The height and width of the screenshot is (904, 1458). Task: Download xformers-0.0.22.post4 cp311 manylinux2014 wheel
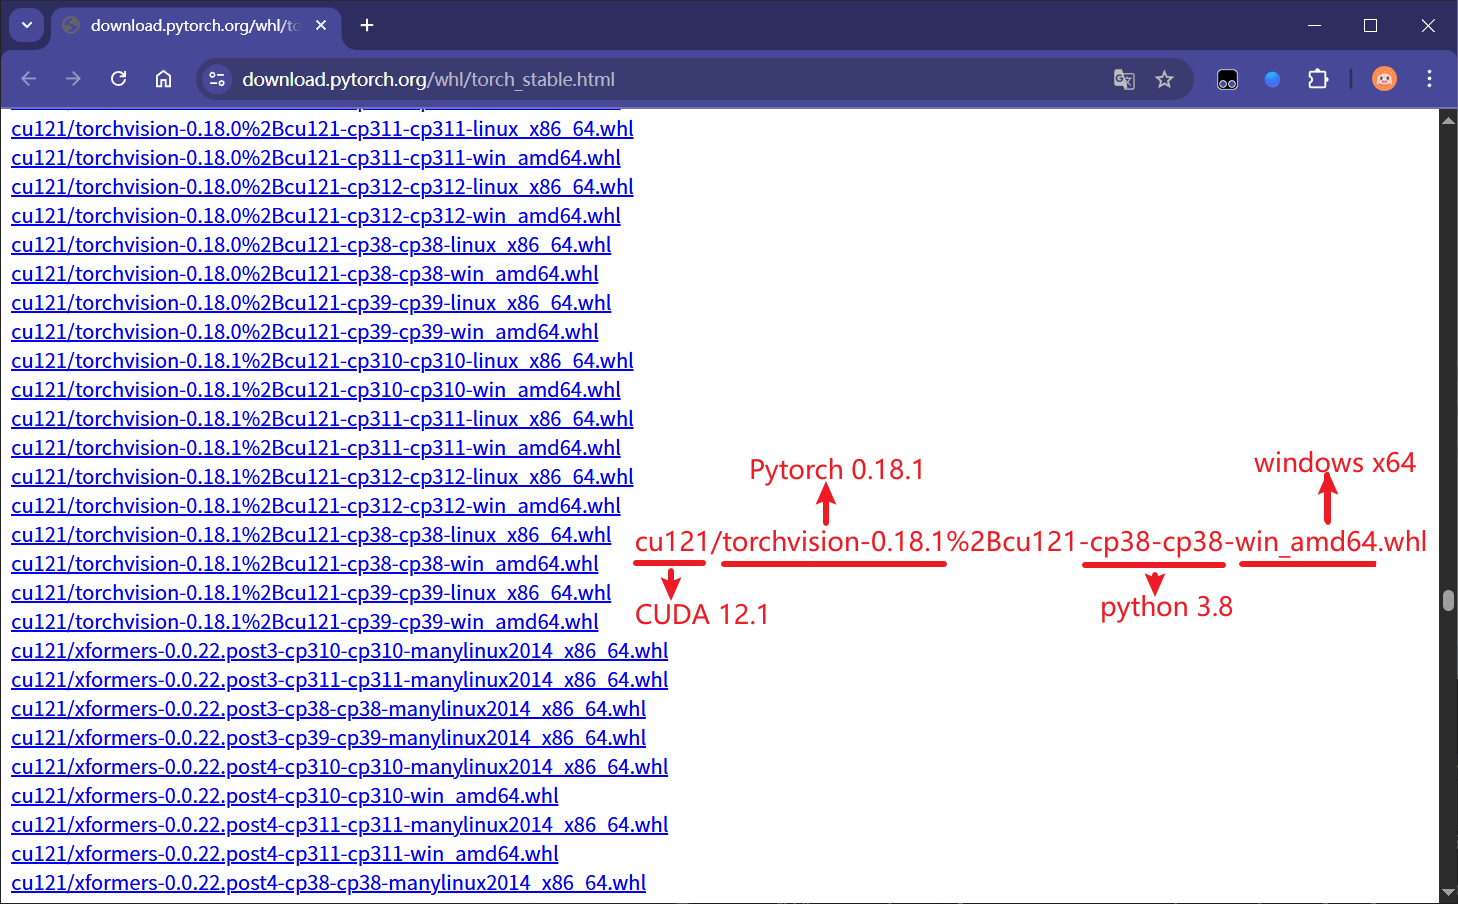coord(340,825)
